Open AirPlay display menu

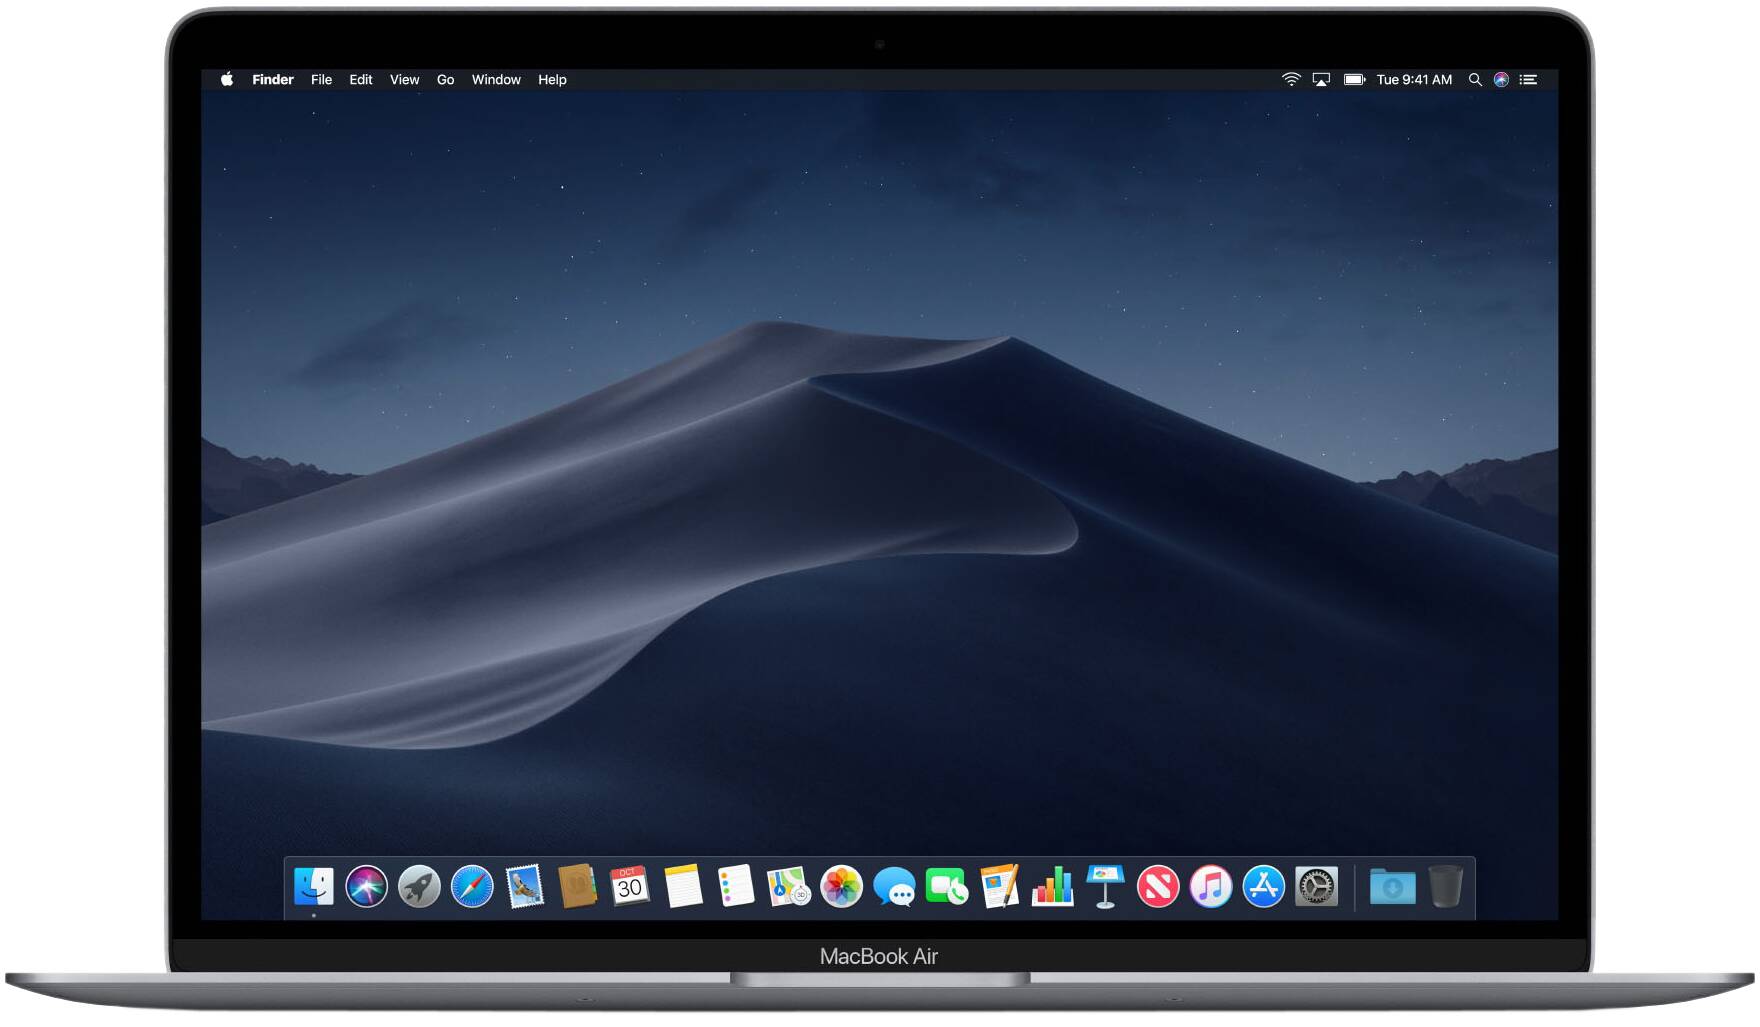pyautogui.click(x=1321, y=80)
